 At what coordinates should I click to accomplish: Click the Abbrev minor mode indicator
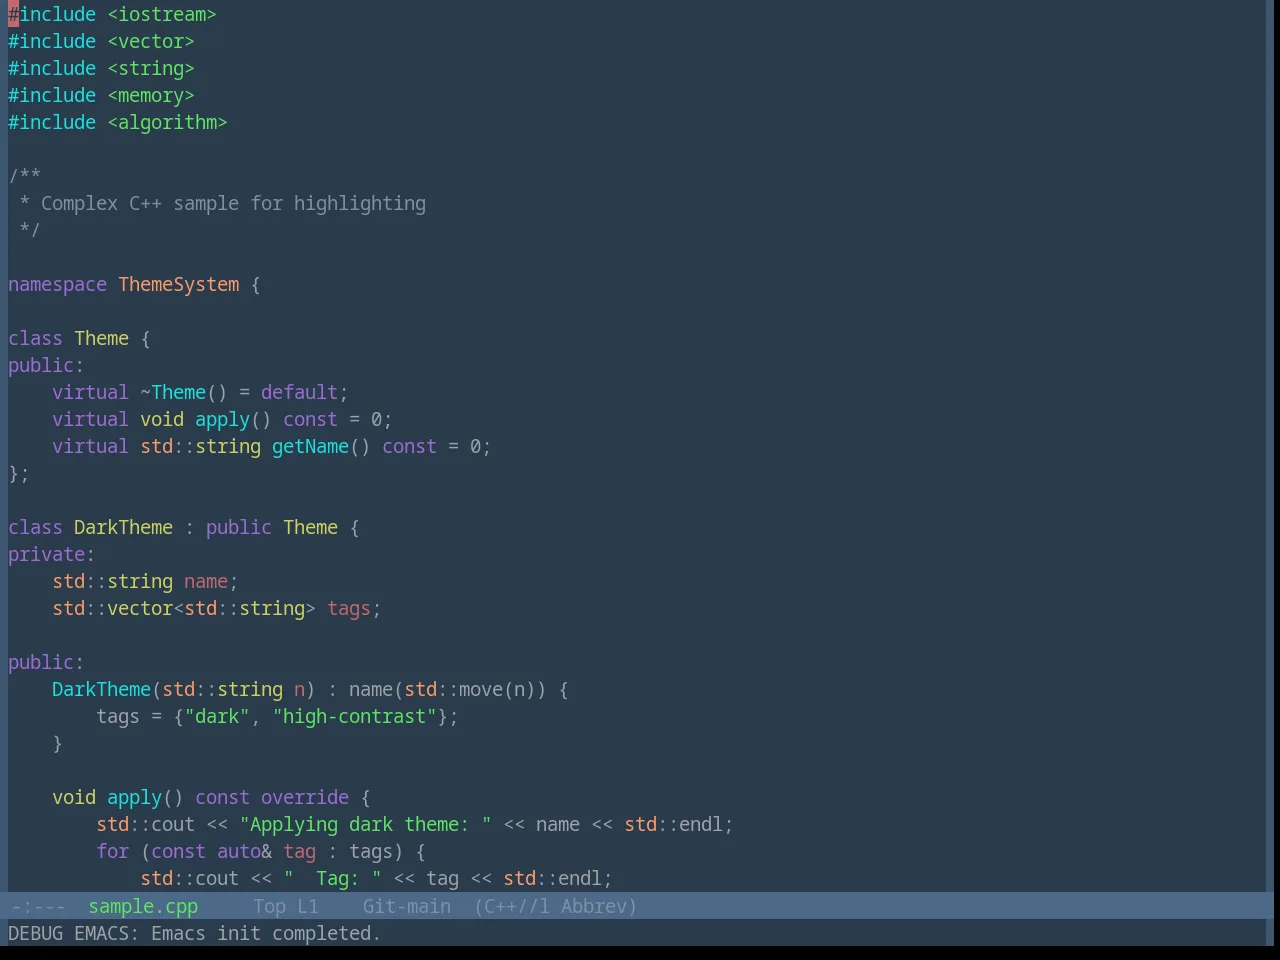click(598, 907)
